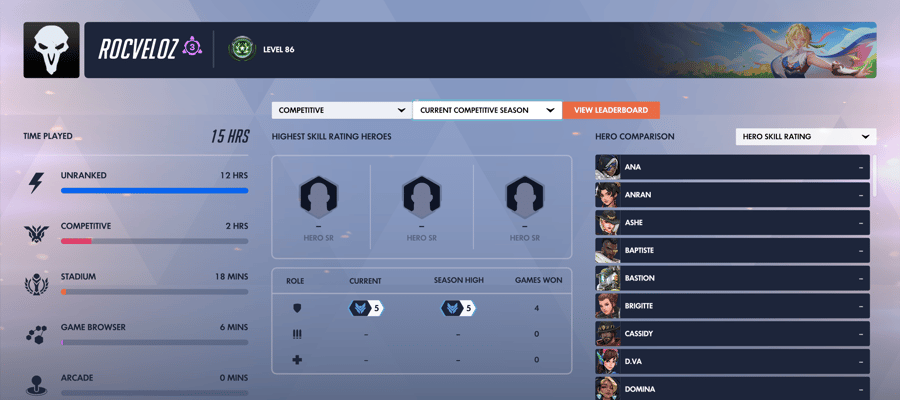This screenshot has height=400, width=900.
Task: Click the first empty Hero SR portrait
Action: pos(319,198)
